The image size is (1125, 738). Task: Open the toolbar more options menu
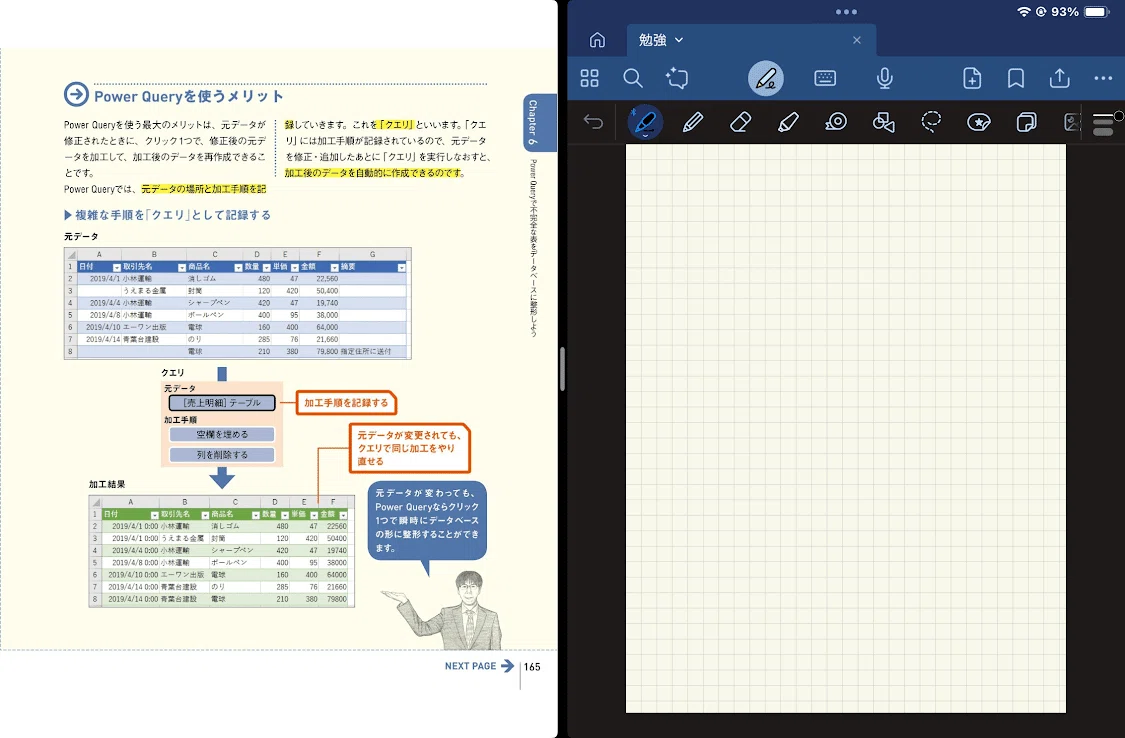(1103, 78)
